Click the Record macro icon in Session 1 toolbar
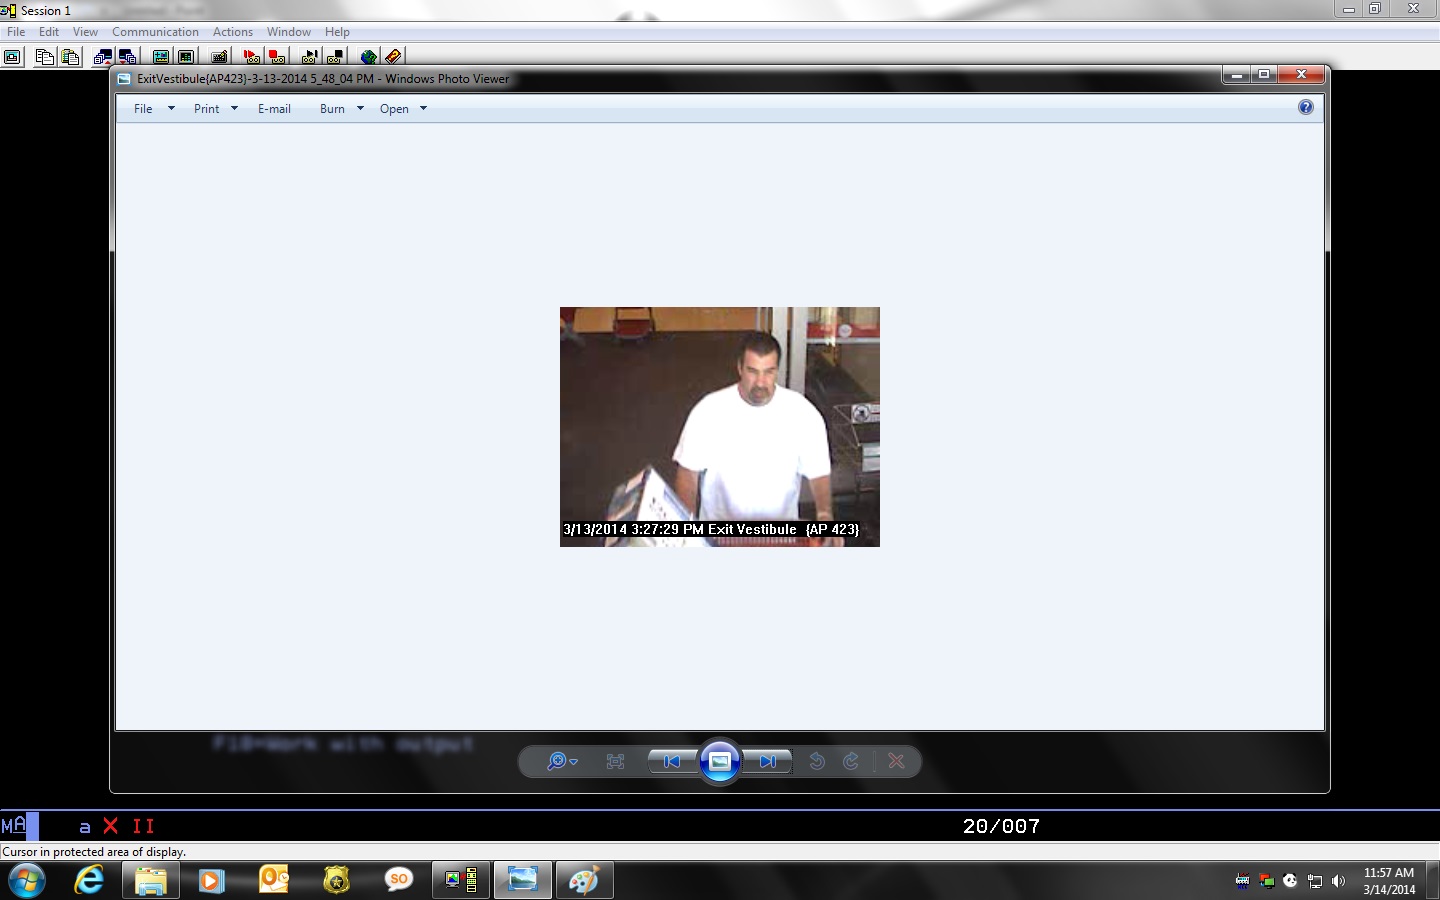1440x900 pixels. pos(251,57)
